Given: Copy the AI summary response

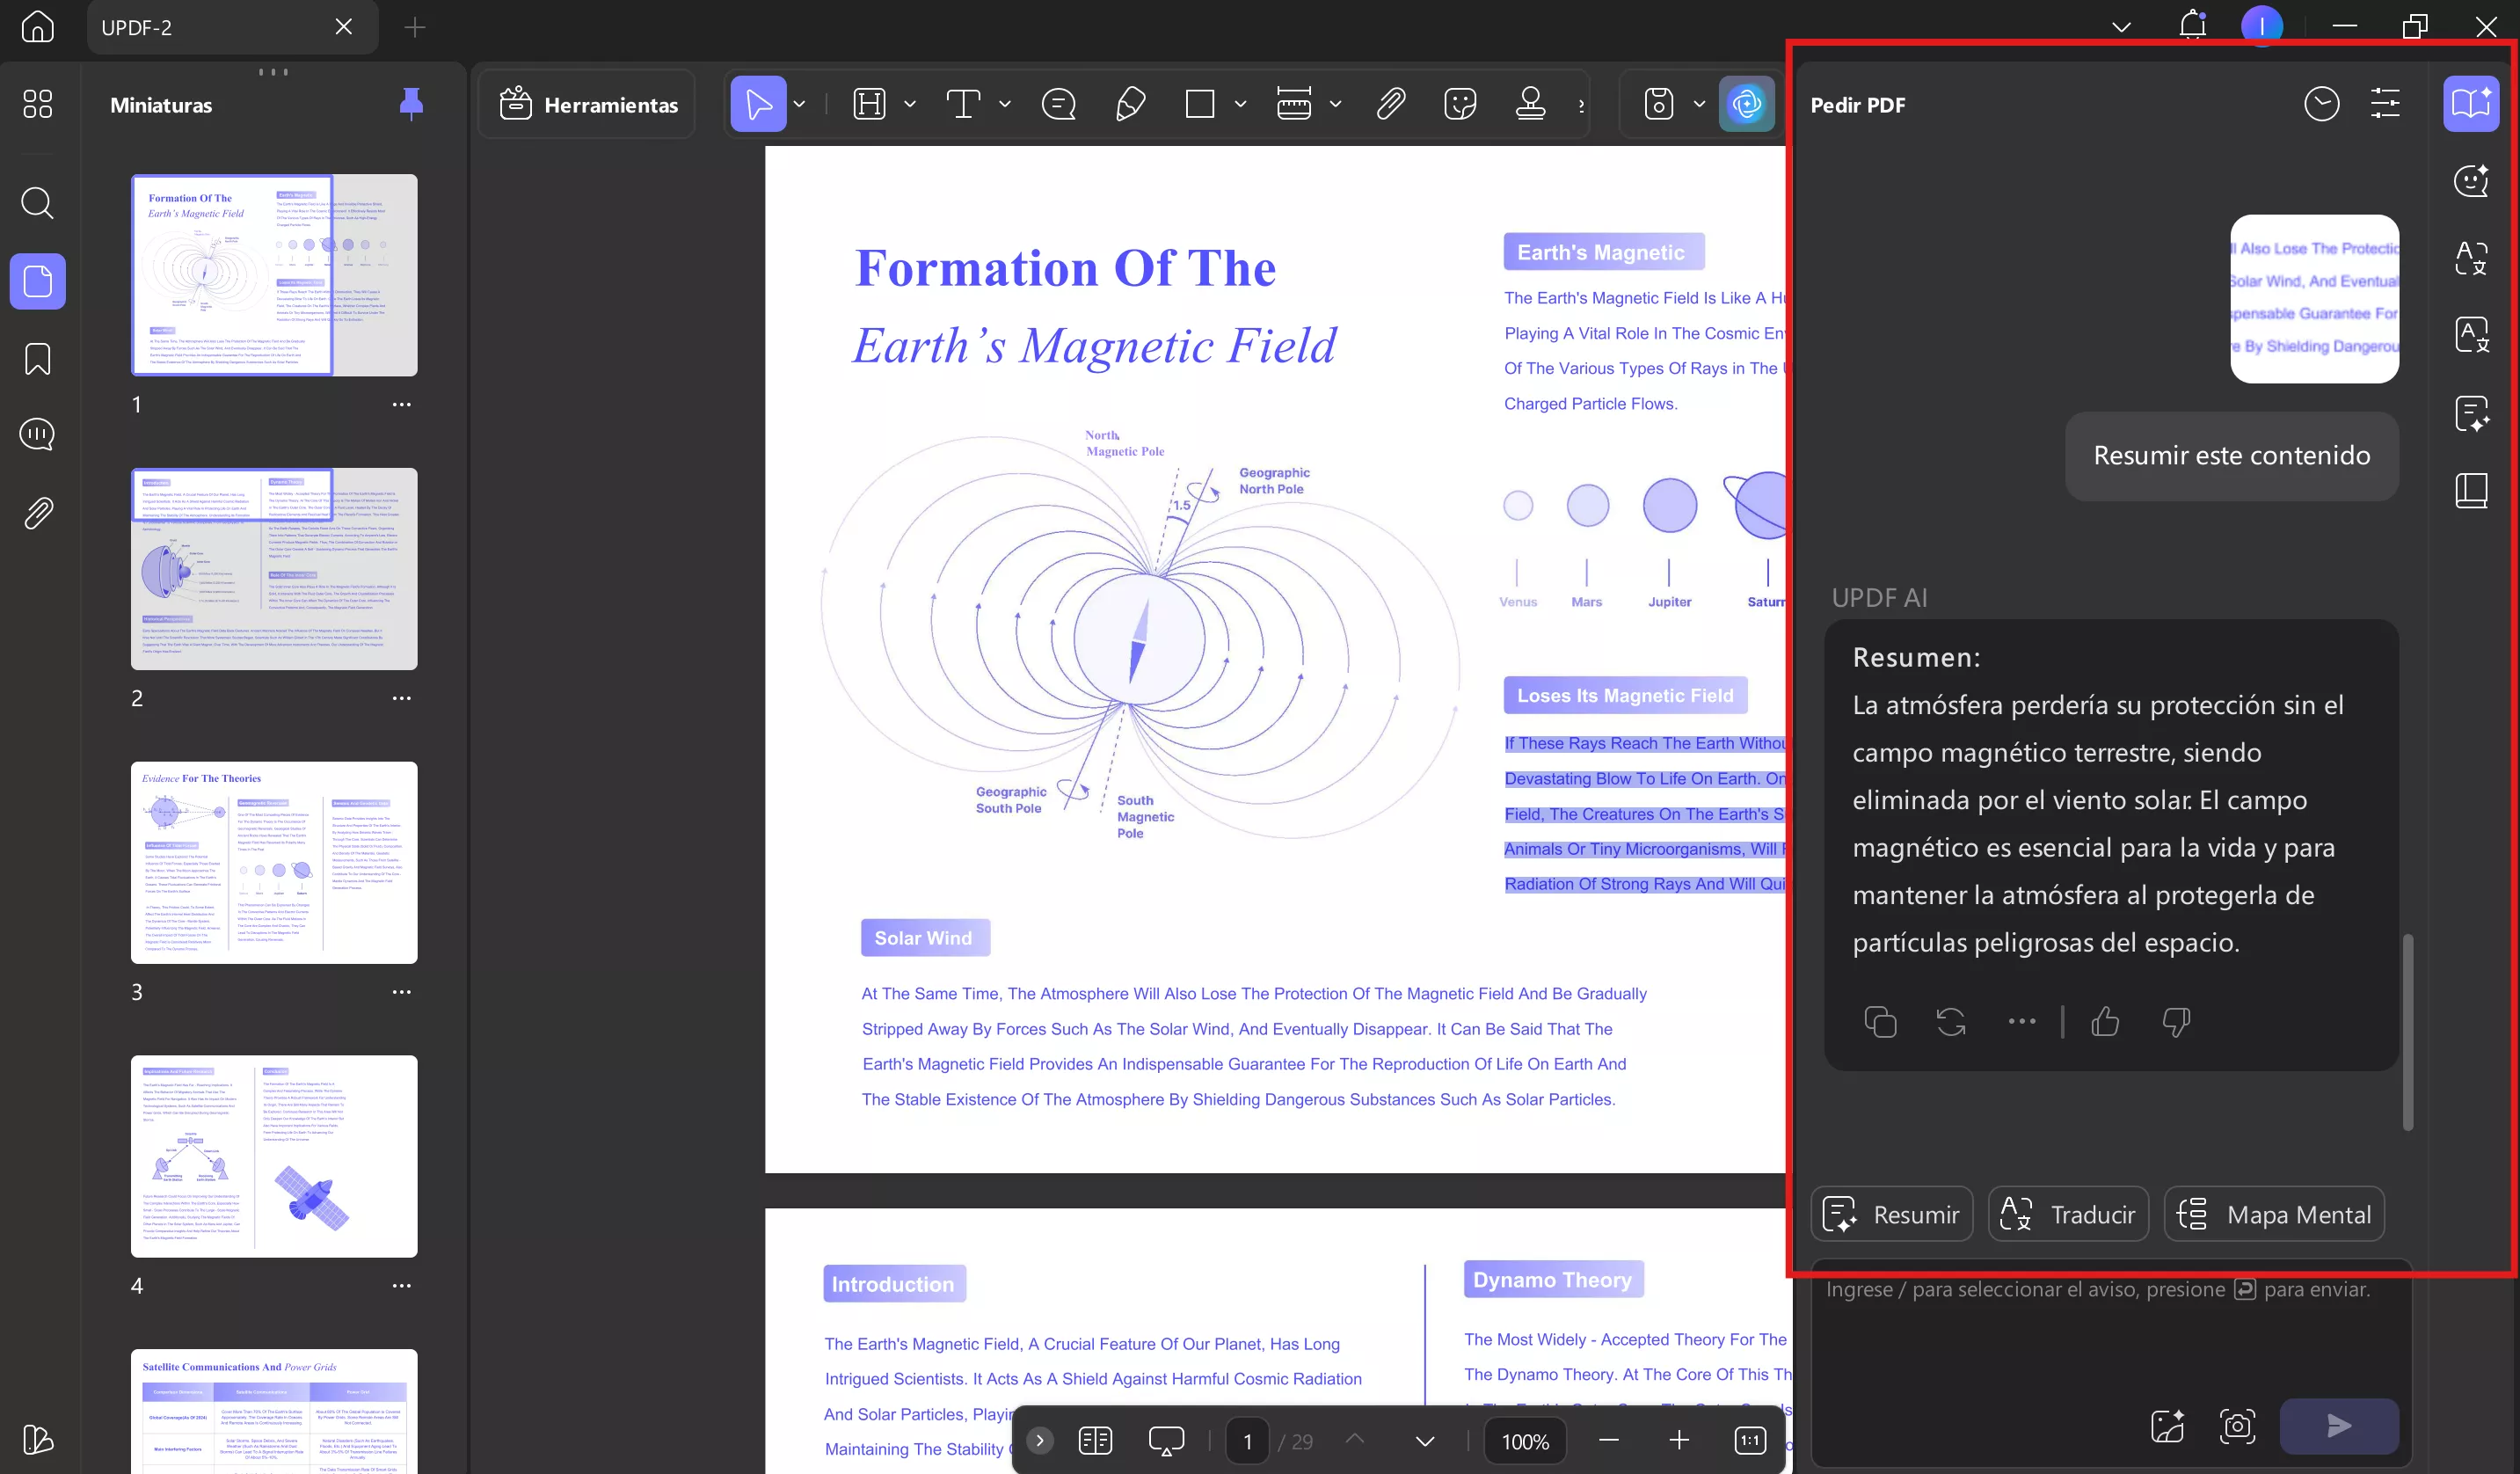Looking at the screenshot, I should click(1880, 1022).
